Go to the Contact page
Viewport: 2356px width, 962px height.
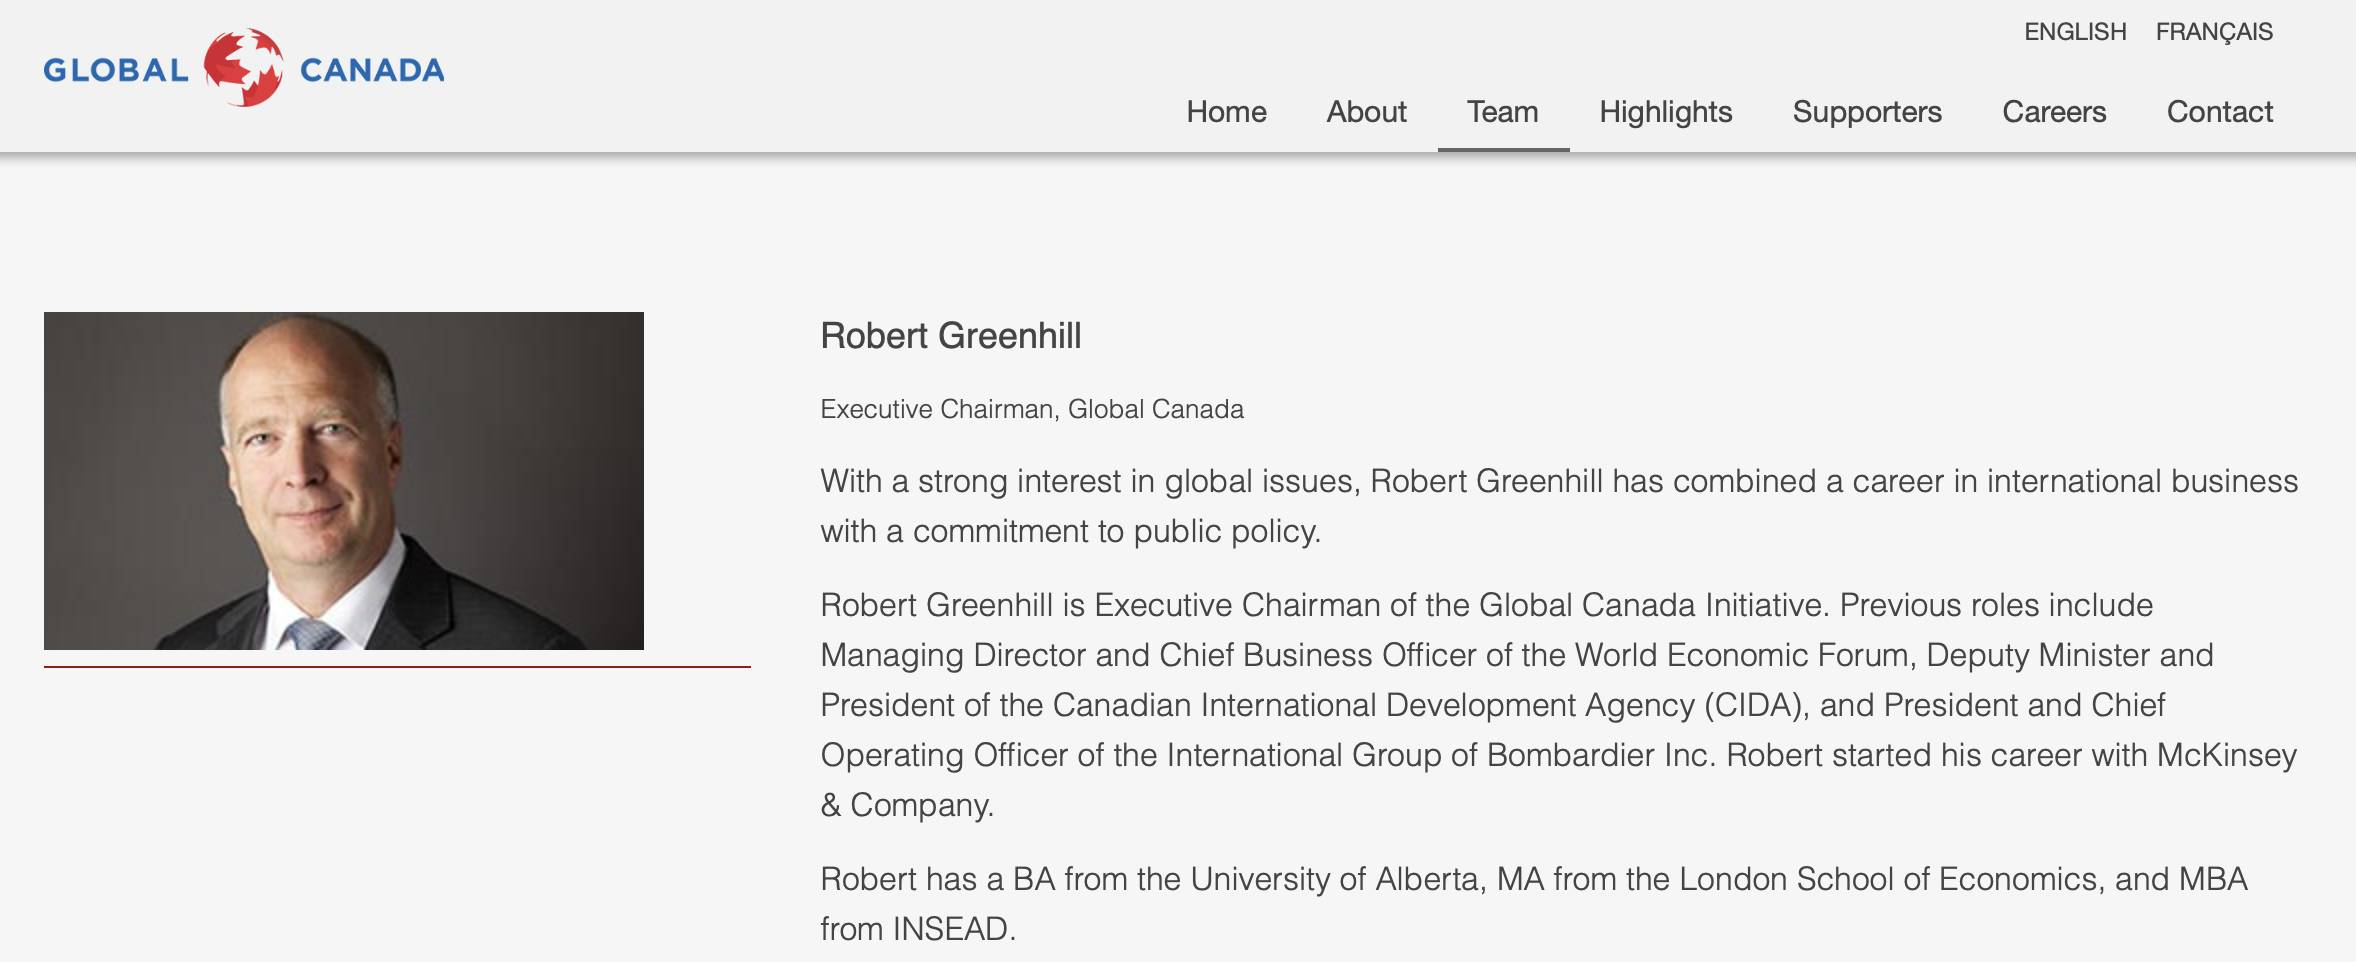[2219, 111]
